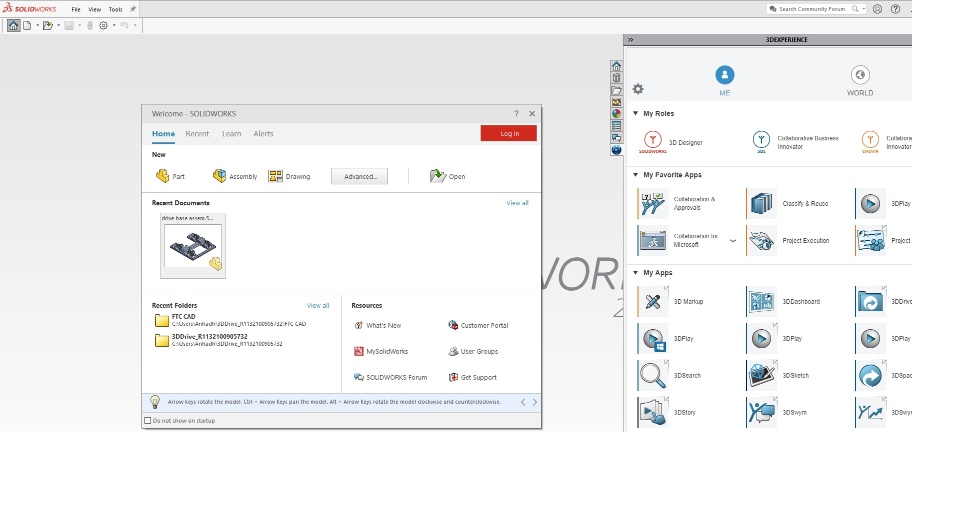Expand the New document dropdown arrow
This screenshot has height=520, width=960.
pos(37,26)
